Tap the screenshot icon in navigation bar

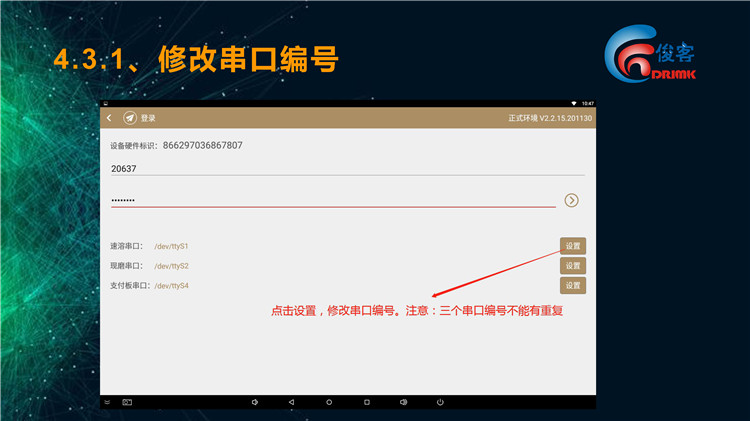127,402
